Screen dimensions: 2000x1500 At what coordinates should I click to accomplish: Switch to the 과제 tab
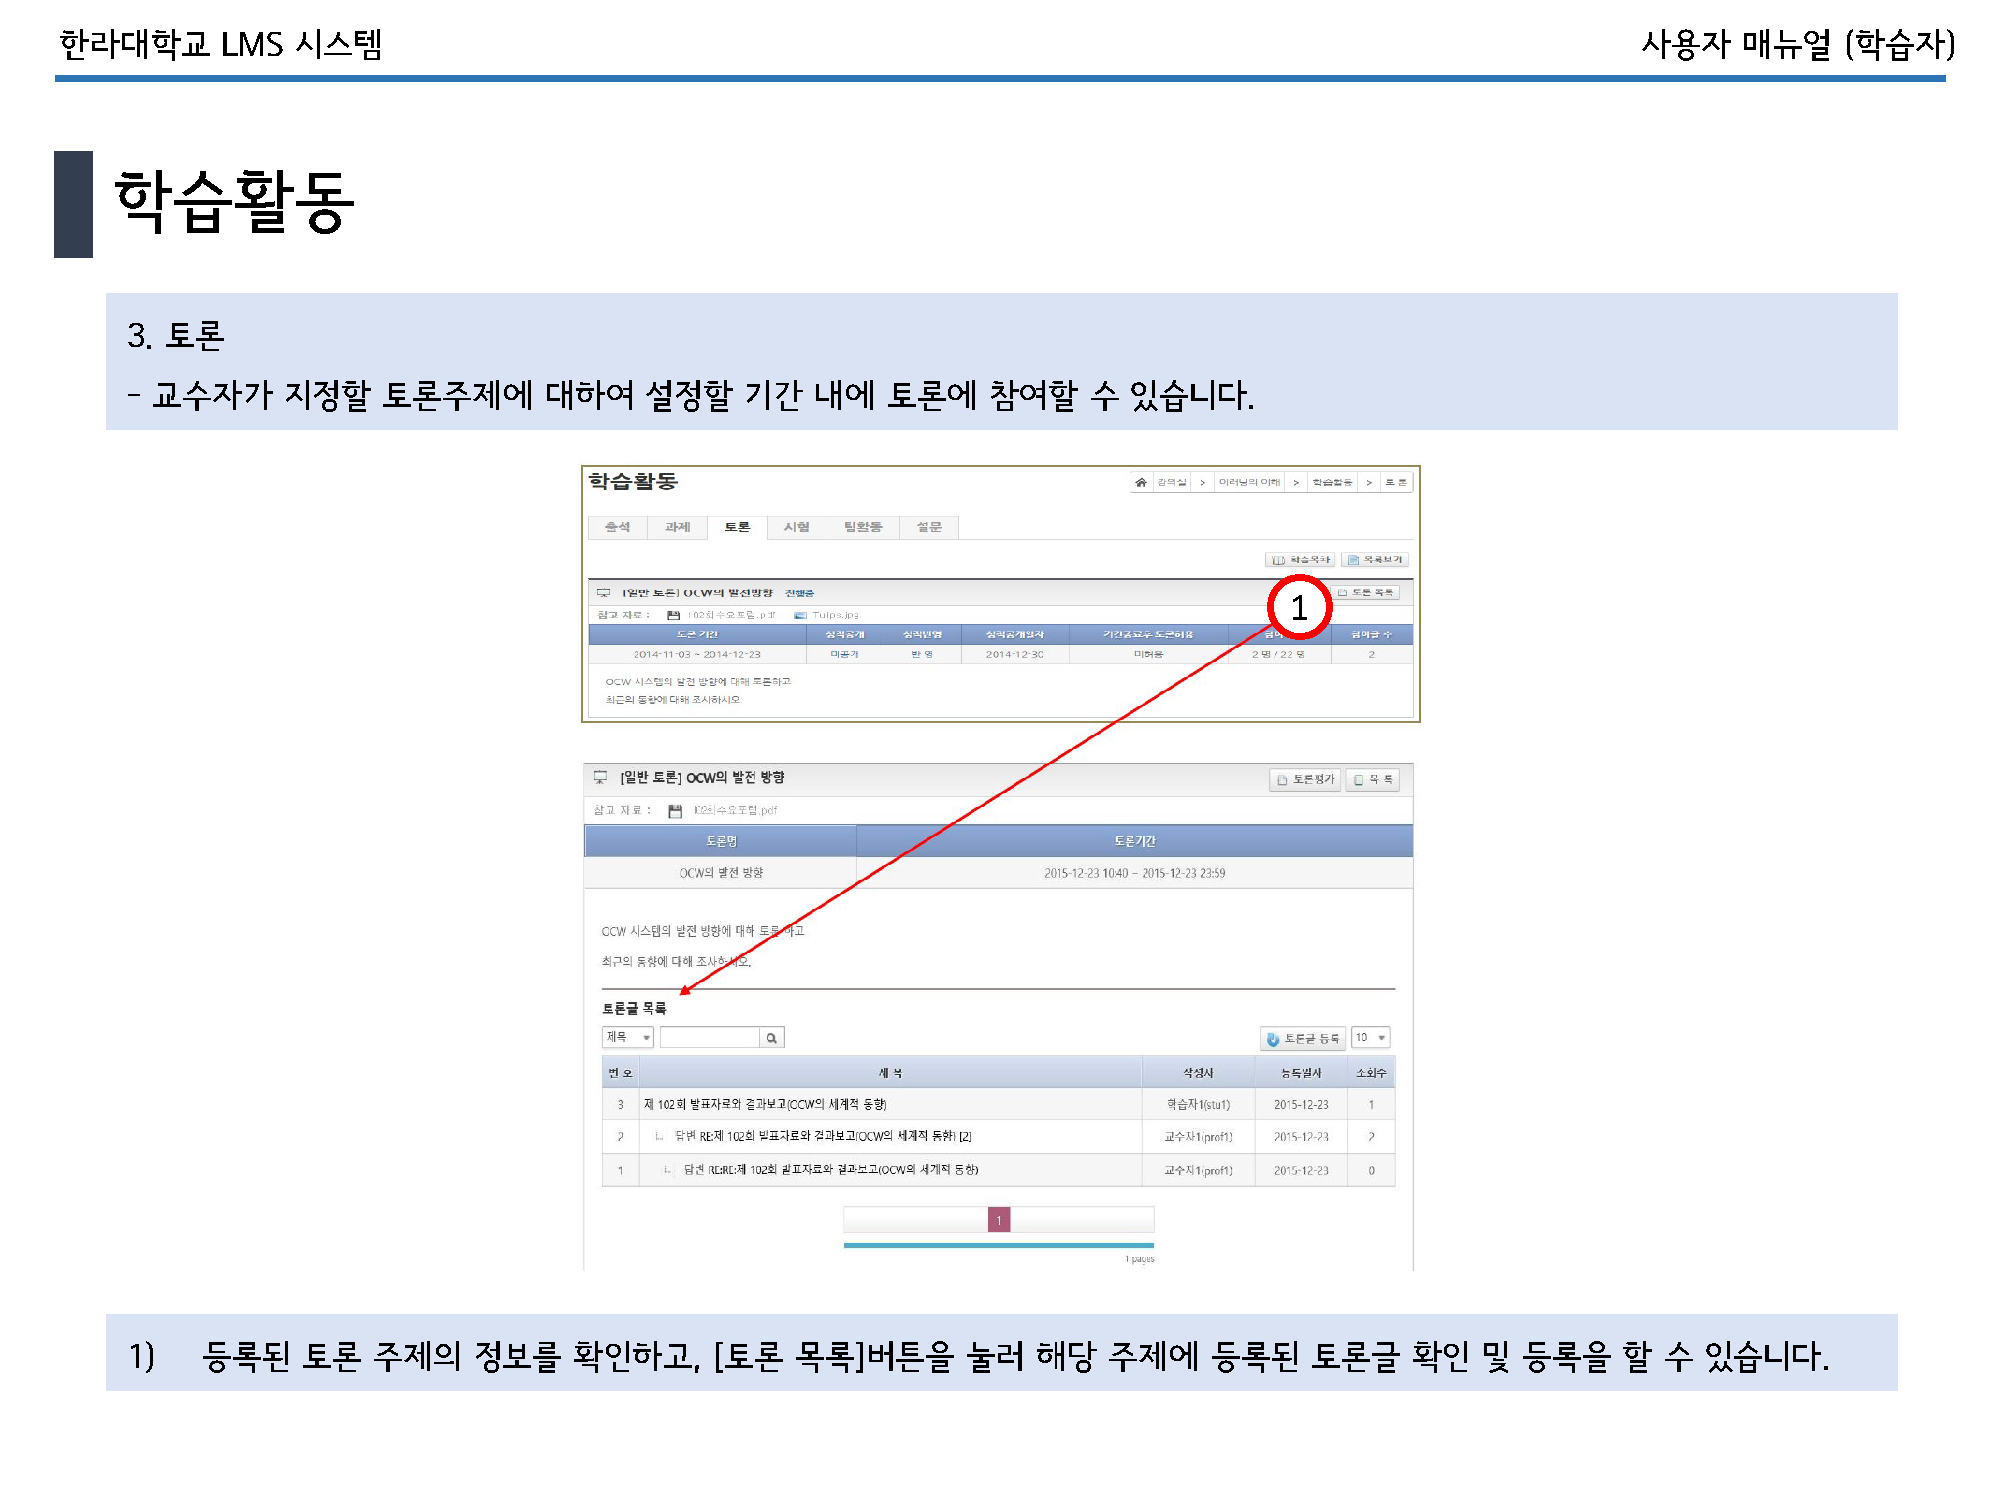pos(677,527)
